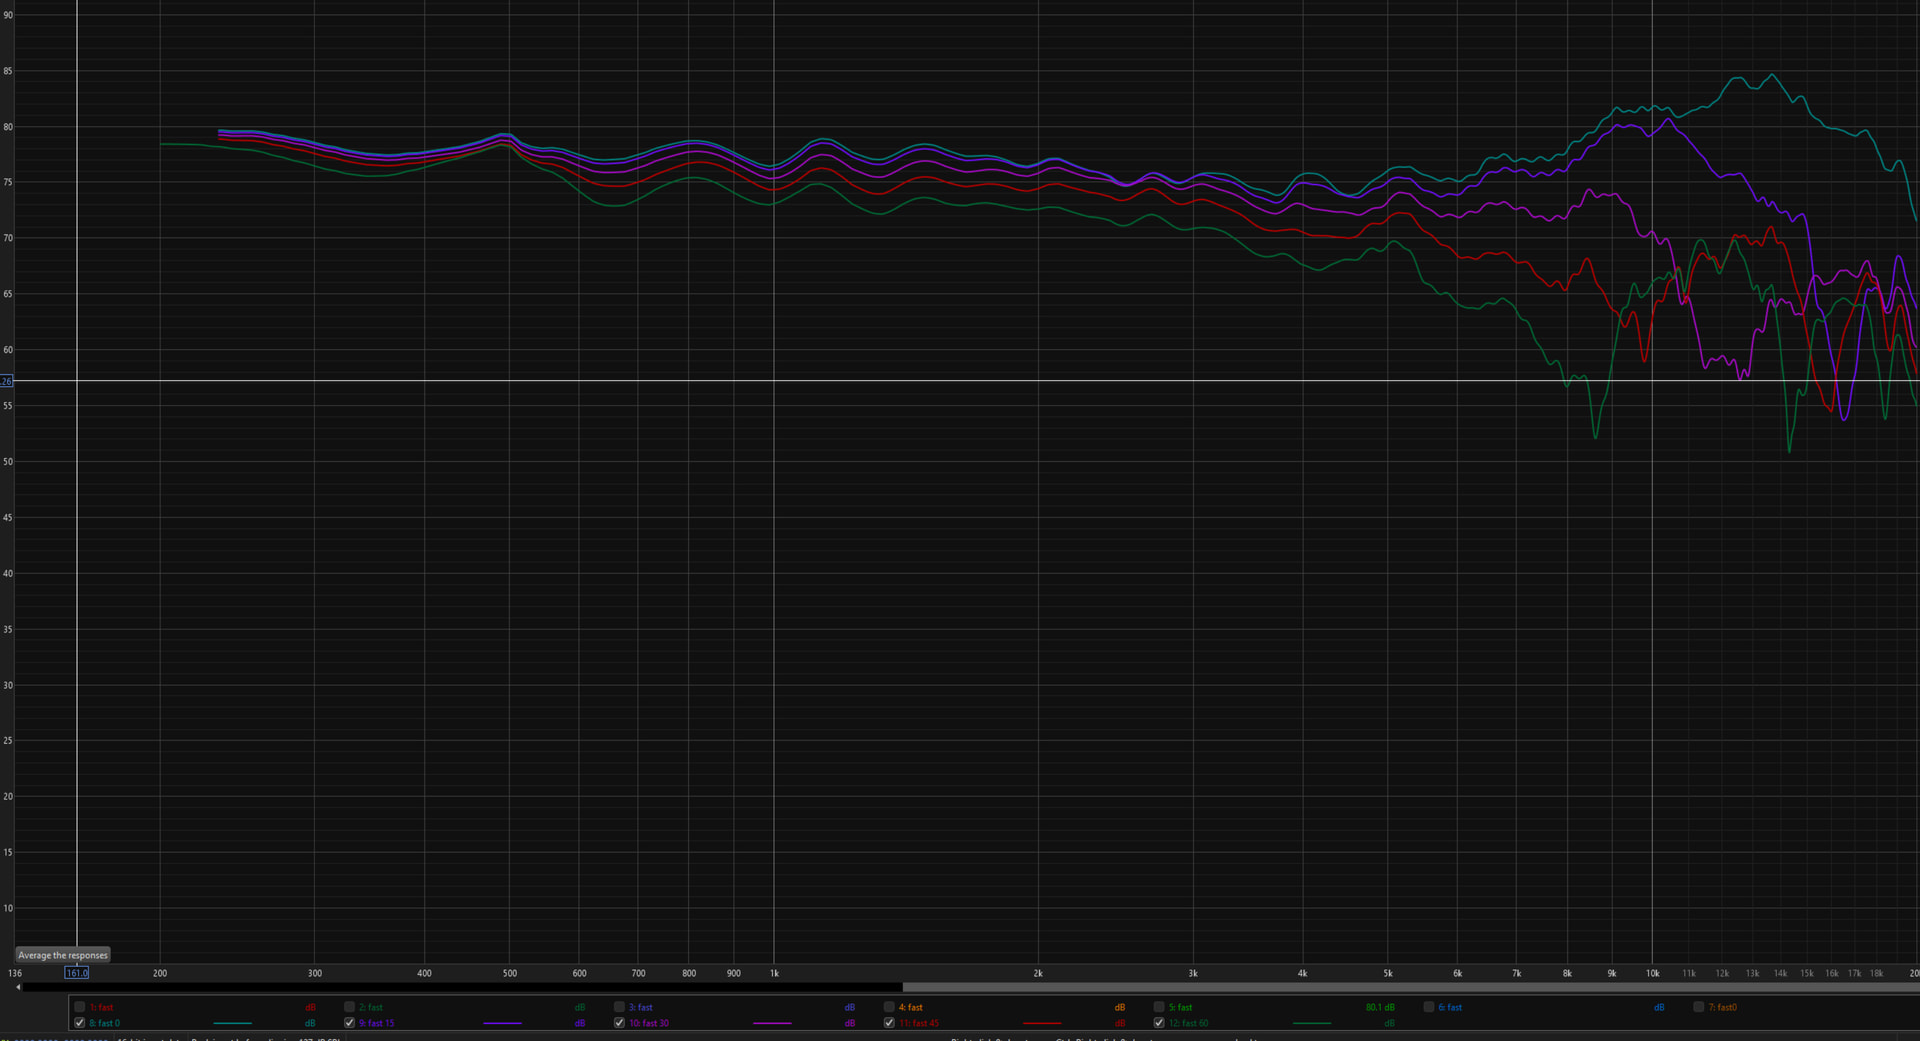Enable the '7: fast0' trace checkbox
This screenshot has height=1041, width=1920.
(x=1699, y=1007)
